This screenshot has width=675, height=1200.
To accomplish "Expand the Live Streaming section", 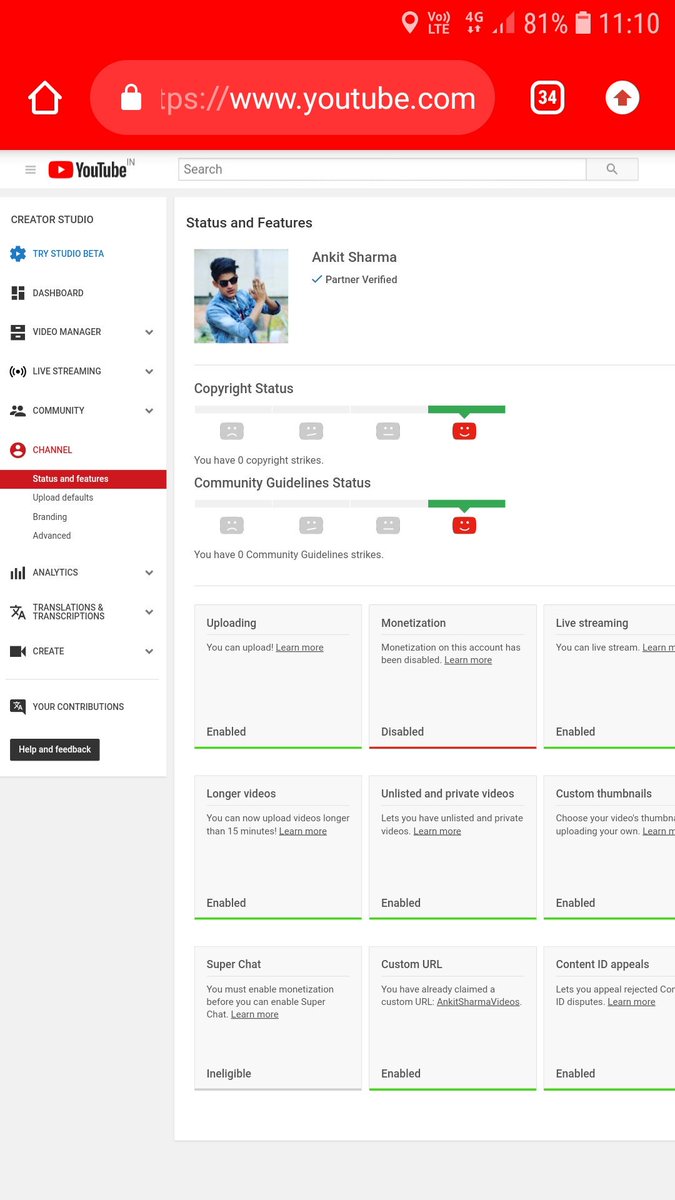I will (149, 371).
